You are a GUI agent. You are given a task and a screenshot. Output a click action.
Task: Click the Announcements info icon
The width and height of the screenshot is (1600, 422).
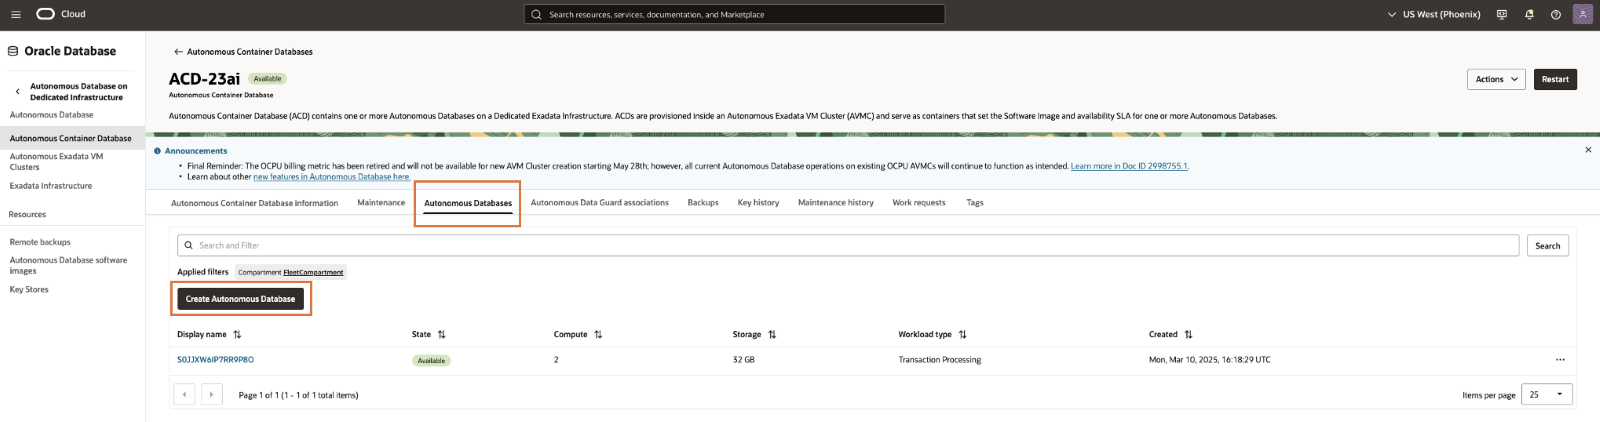coord(158,151)
